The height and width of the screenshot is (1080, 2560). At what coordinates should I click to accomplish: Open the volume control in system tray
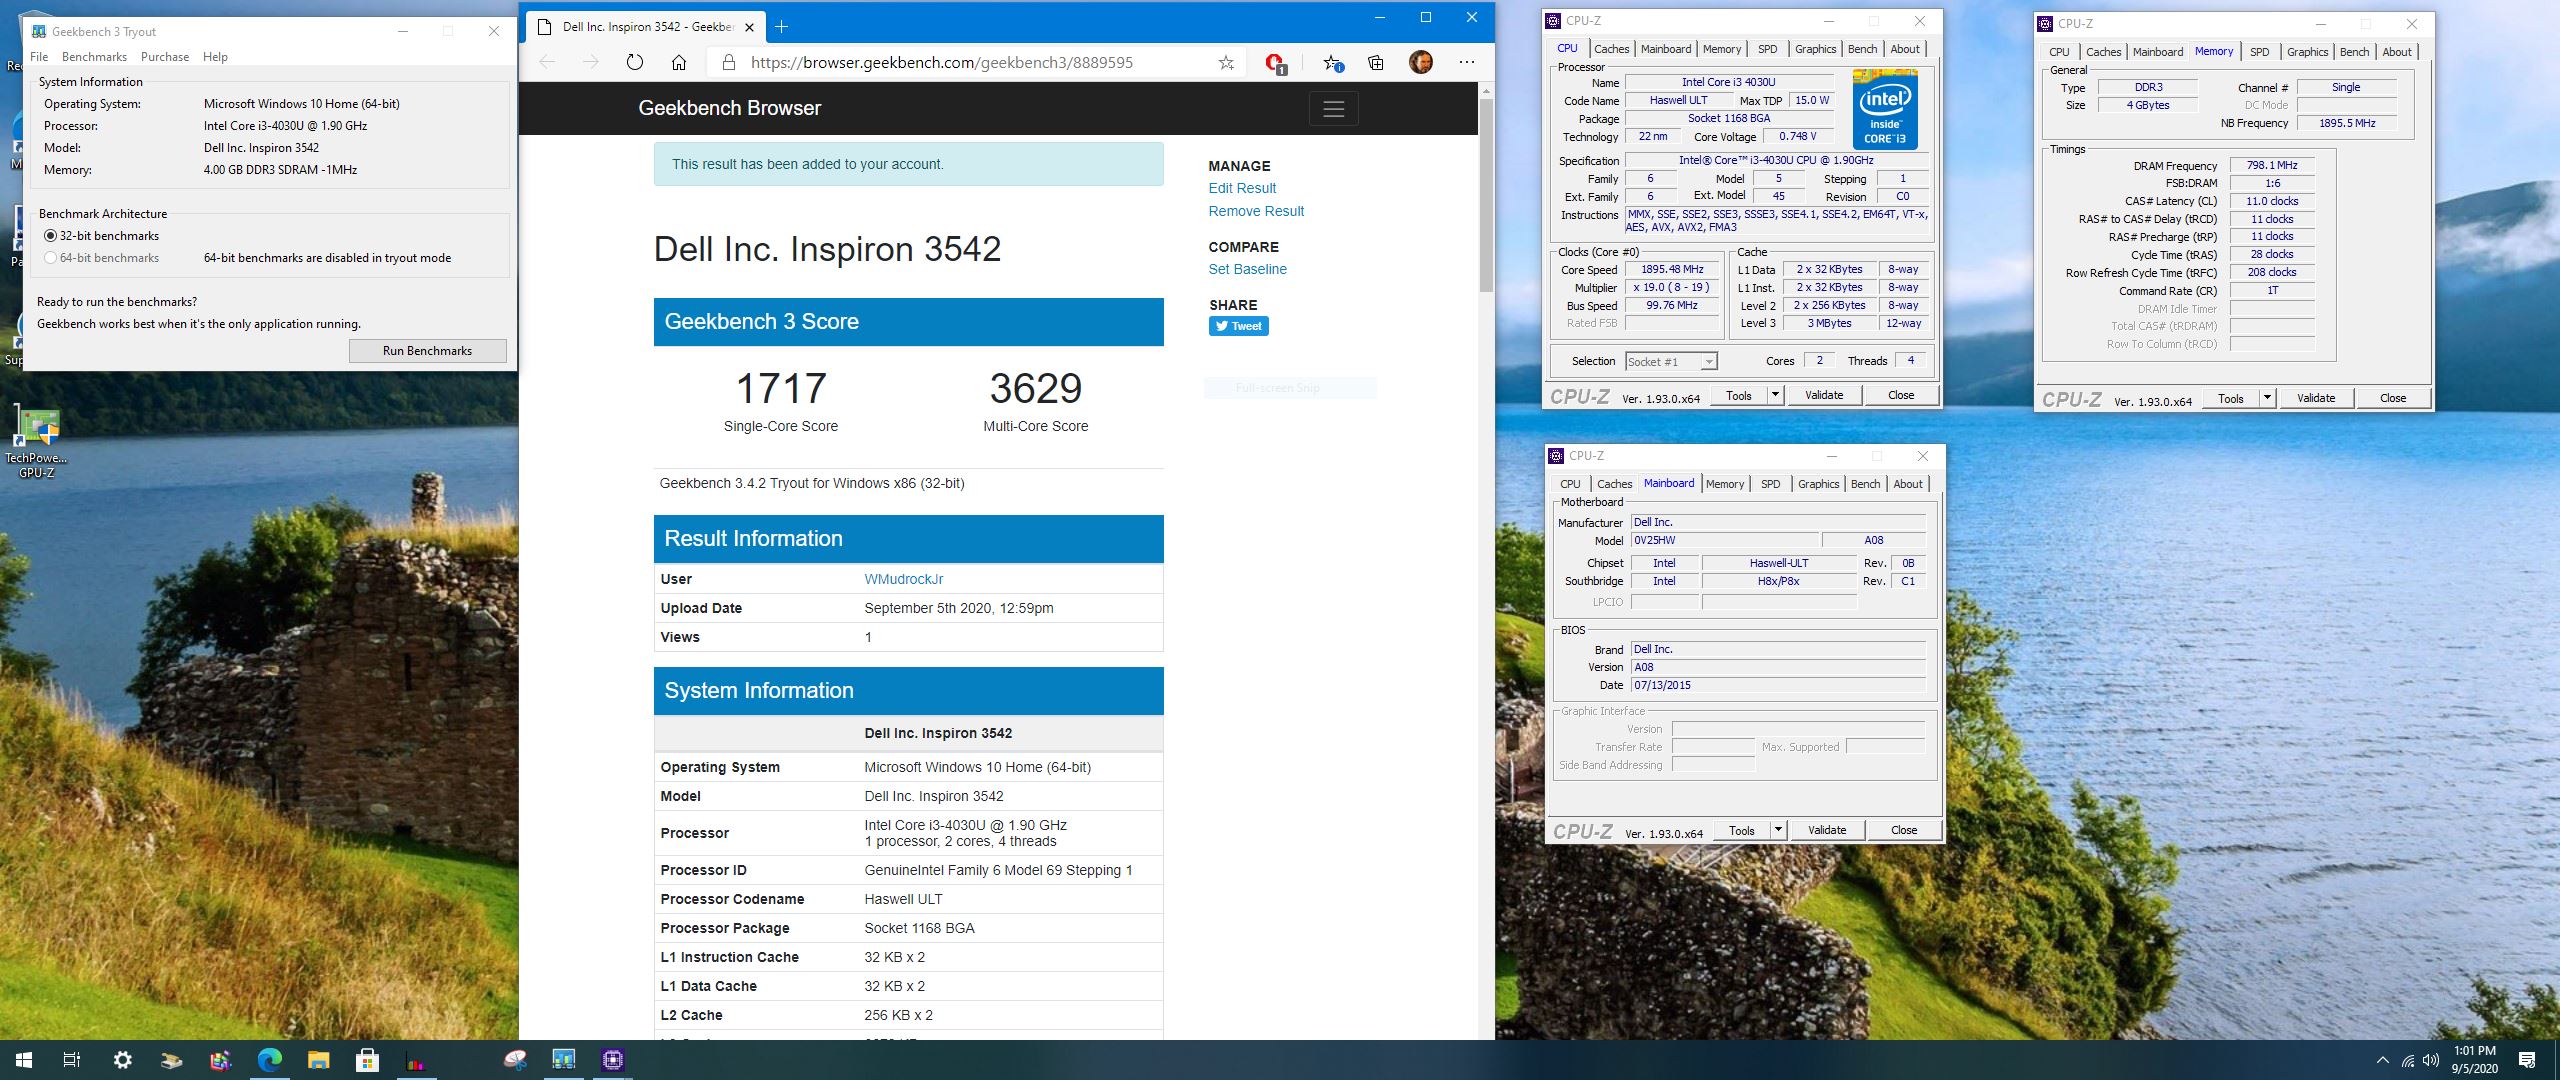click(x=2431, y=1061)
